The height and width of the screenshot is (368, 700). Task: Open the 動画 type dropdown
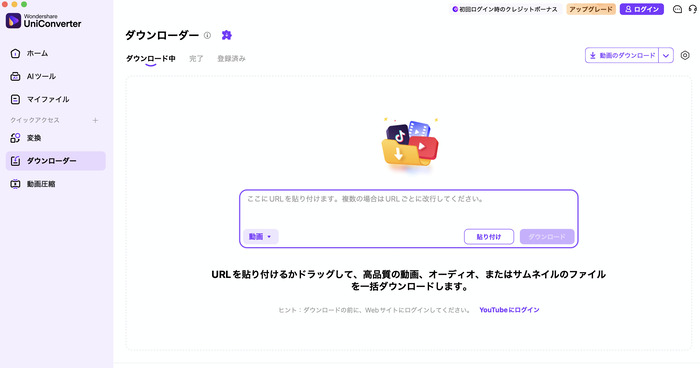coord(261,237)
